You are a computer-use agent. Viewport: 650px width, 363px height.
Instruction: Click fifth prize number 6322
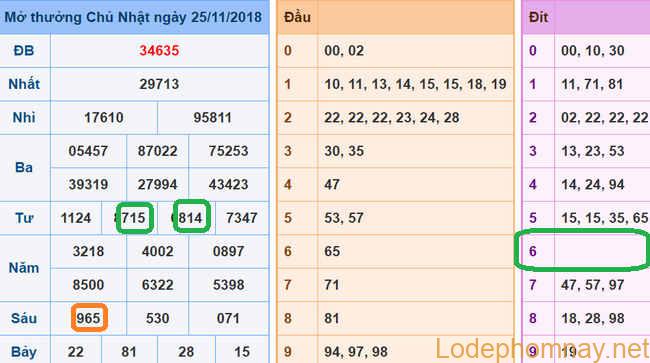(x=158, y=285)
